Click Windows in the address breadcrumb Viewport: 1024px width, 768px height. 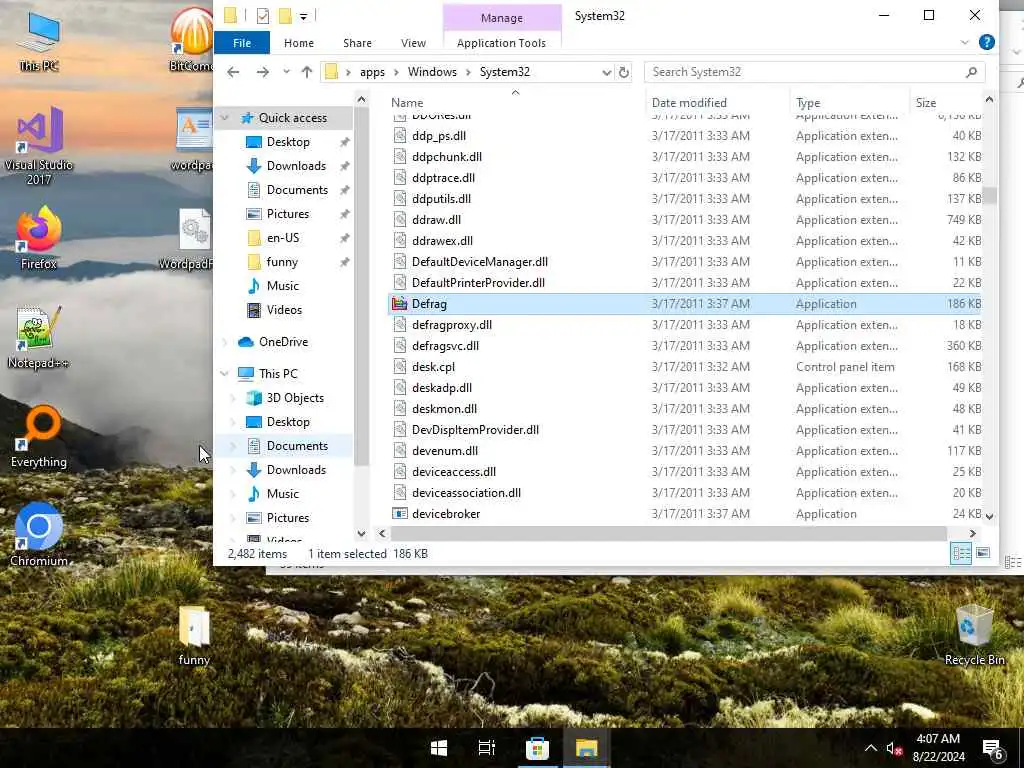tap(432, 72)
